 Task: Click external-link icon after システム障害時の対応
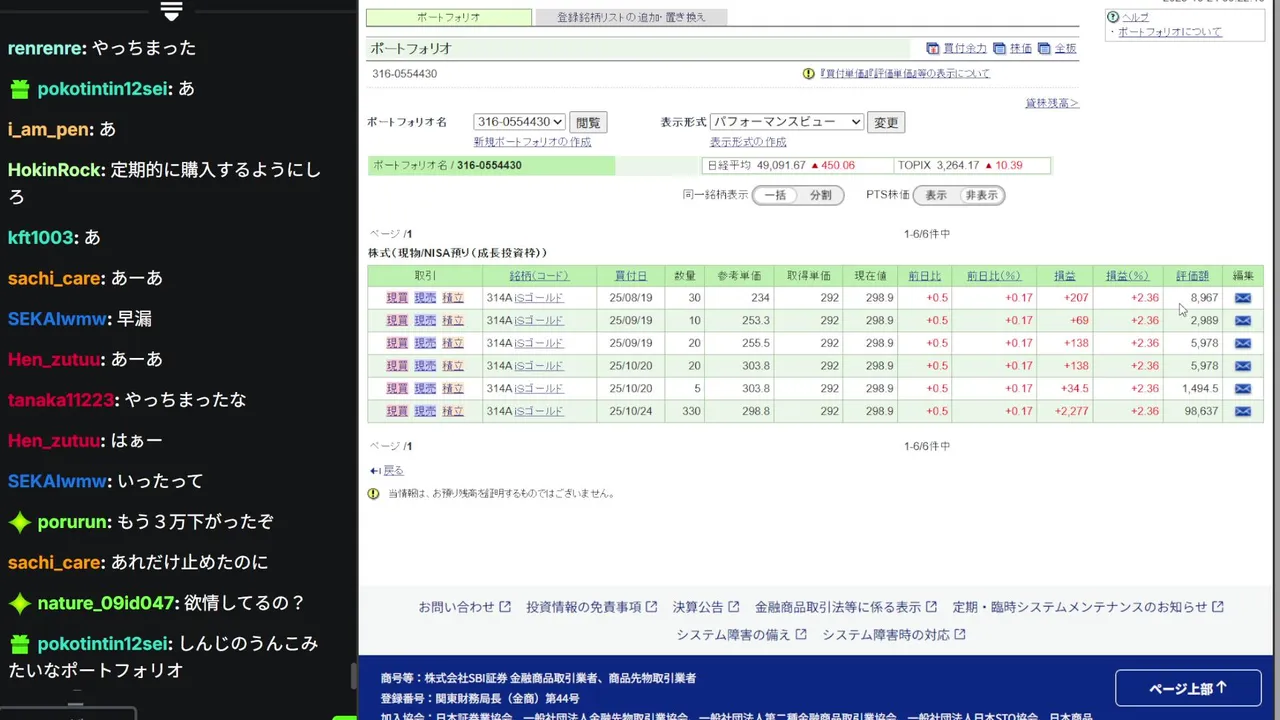[x=960, y=635]
